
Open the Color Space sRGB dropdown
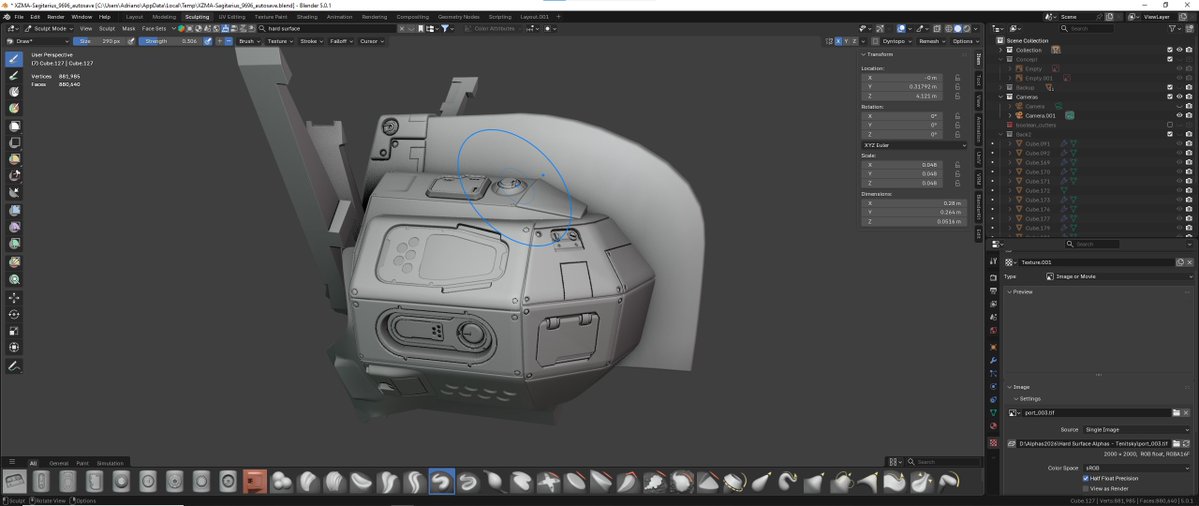[x=1137, y=468]
